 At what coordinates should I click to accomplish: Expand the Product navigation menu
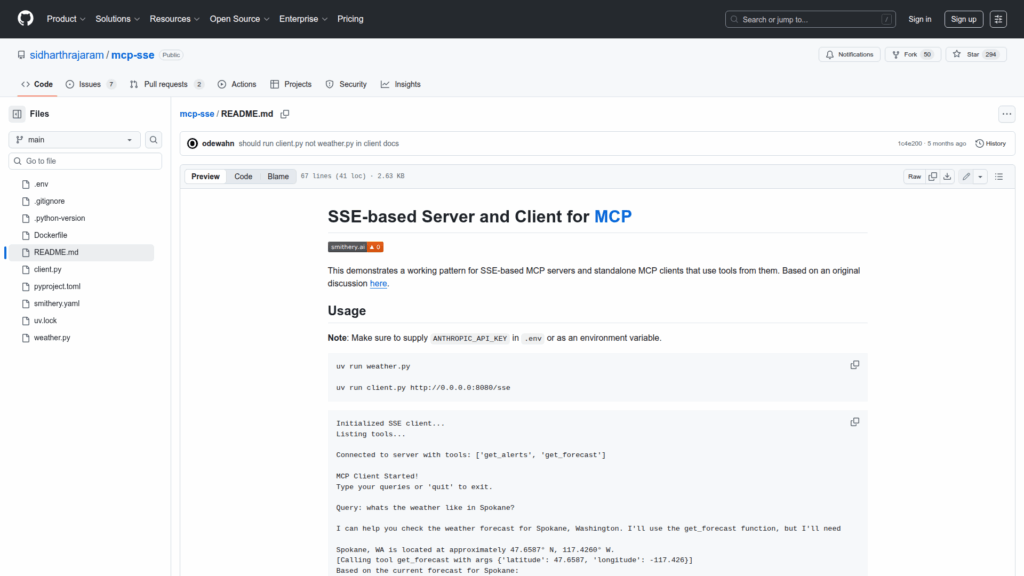pos(66,19)
